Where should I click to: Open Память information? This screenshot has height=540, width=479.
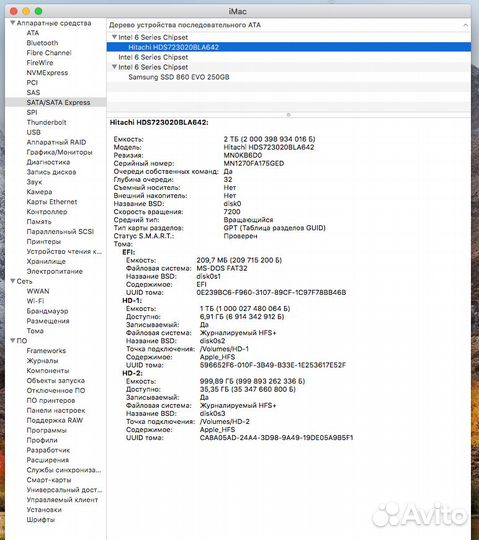pos(39,222)
